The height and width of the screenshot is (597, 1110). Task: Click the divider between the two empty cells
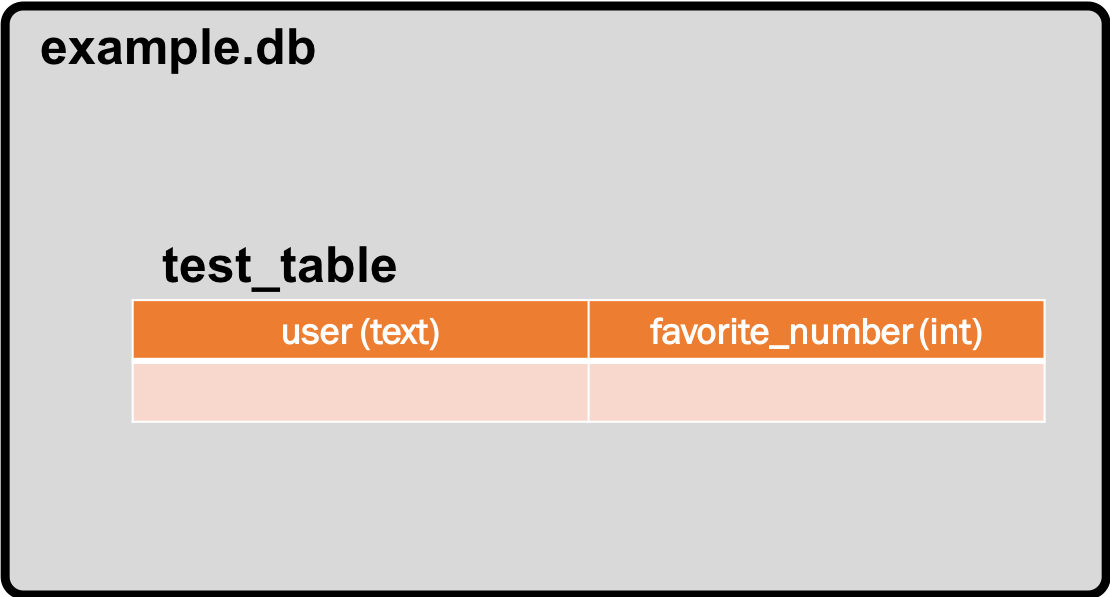588,392
